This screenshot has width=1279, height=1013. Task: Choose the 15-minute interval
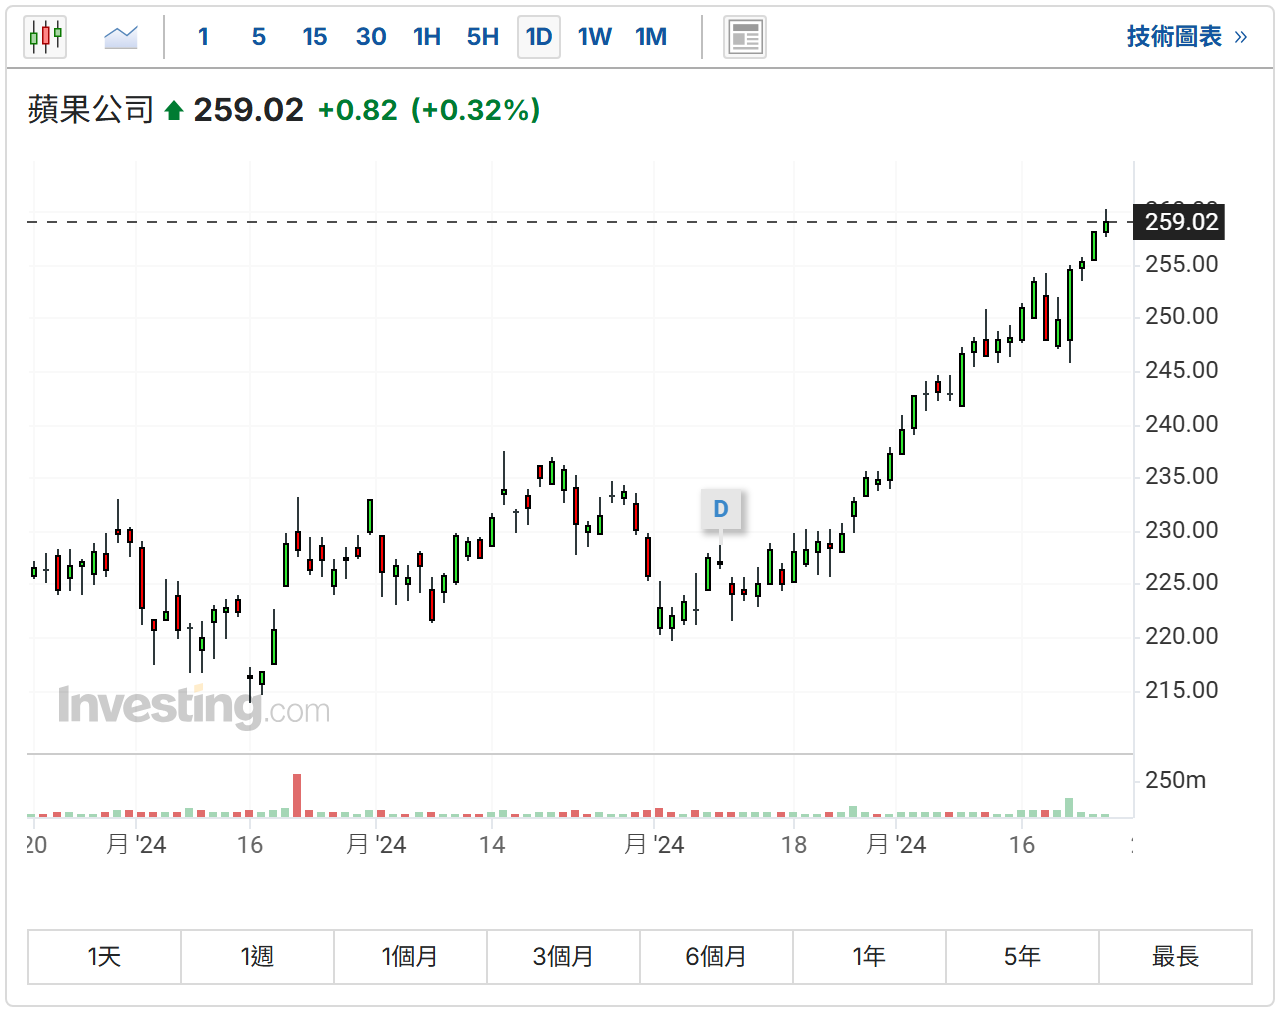click(x=314, y=37)
